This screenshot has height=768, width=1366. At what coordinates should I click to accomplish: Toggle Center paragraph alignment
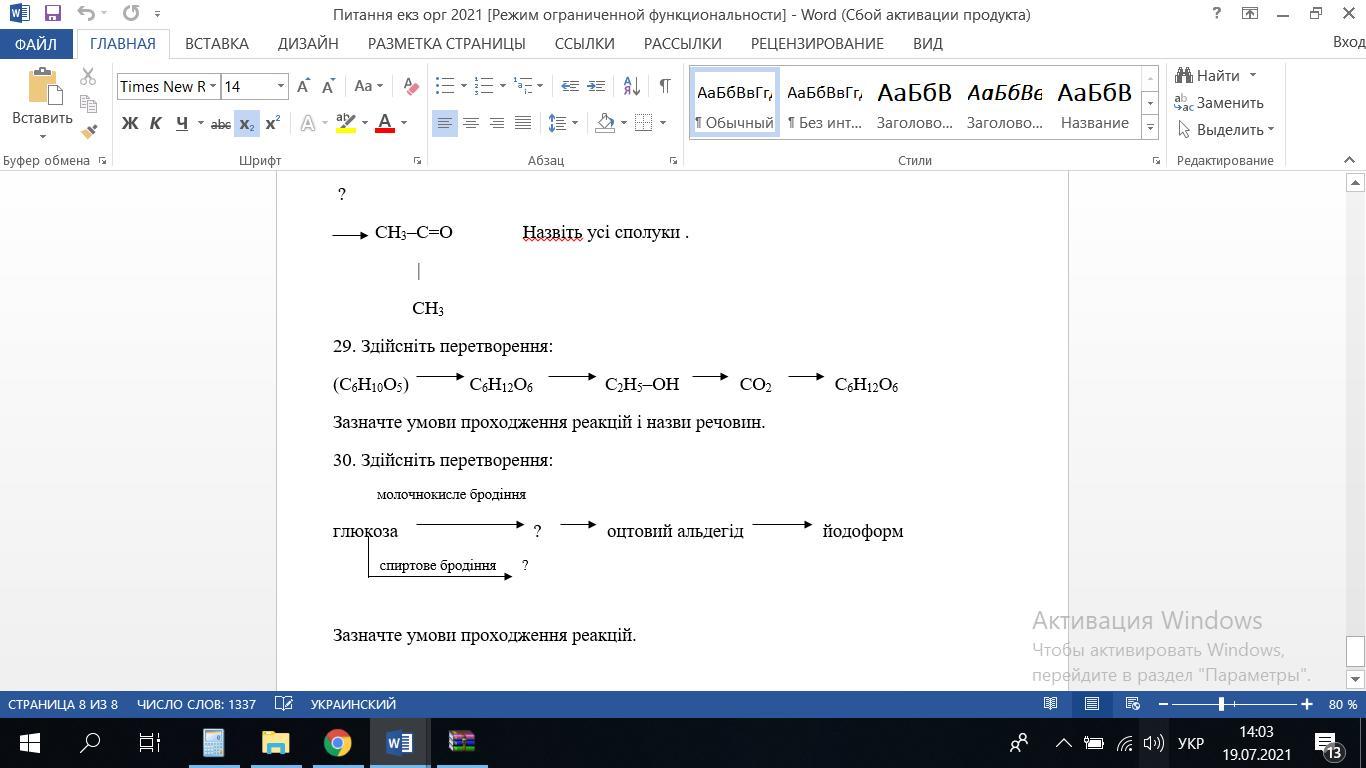coord(470,123)
